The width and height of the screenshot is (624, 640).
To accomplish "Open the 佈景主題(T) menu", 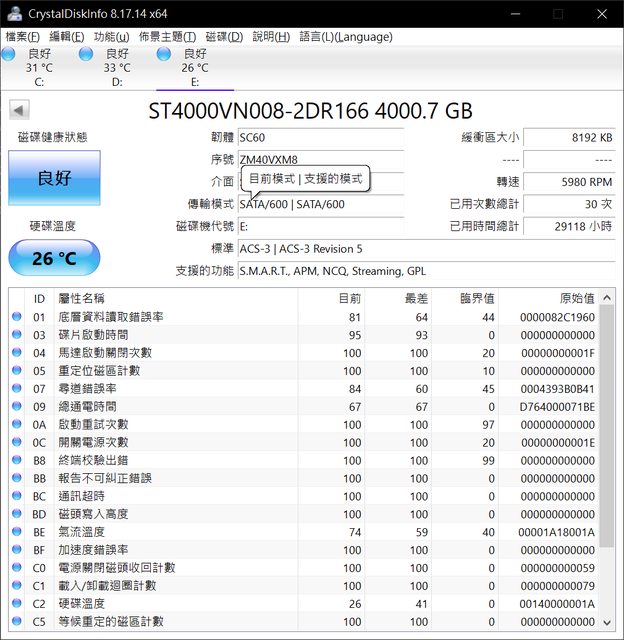I will 167,37.
